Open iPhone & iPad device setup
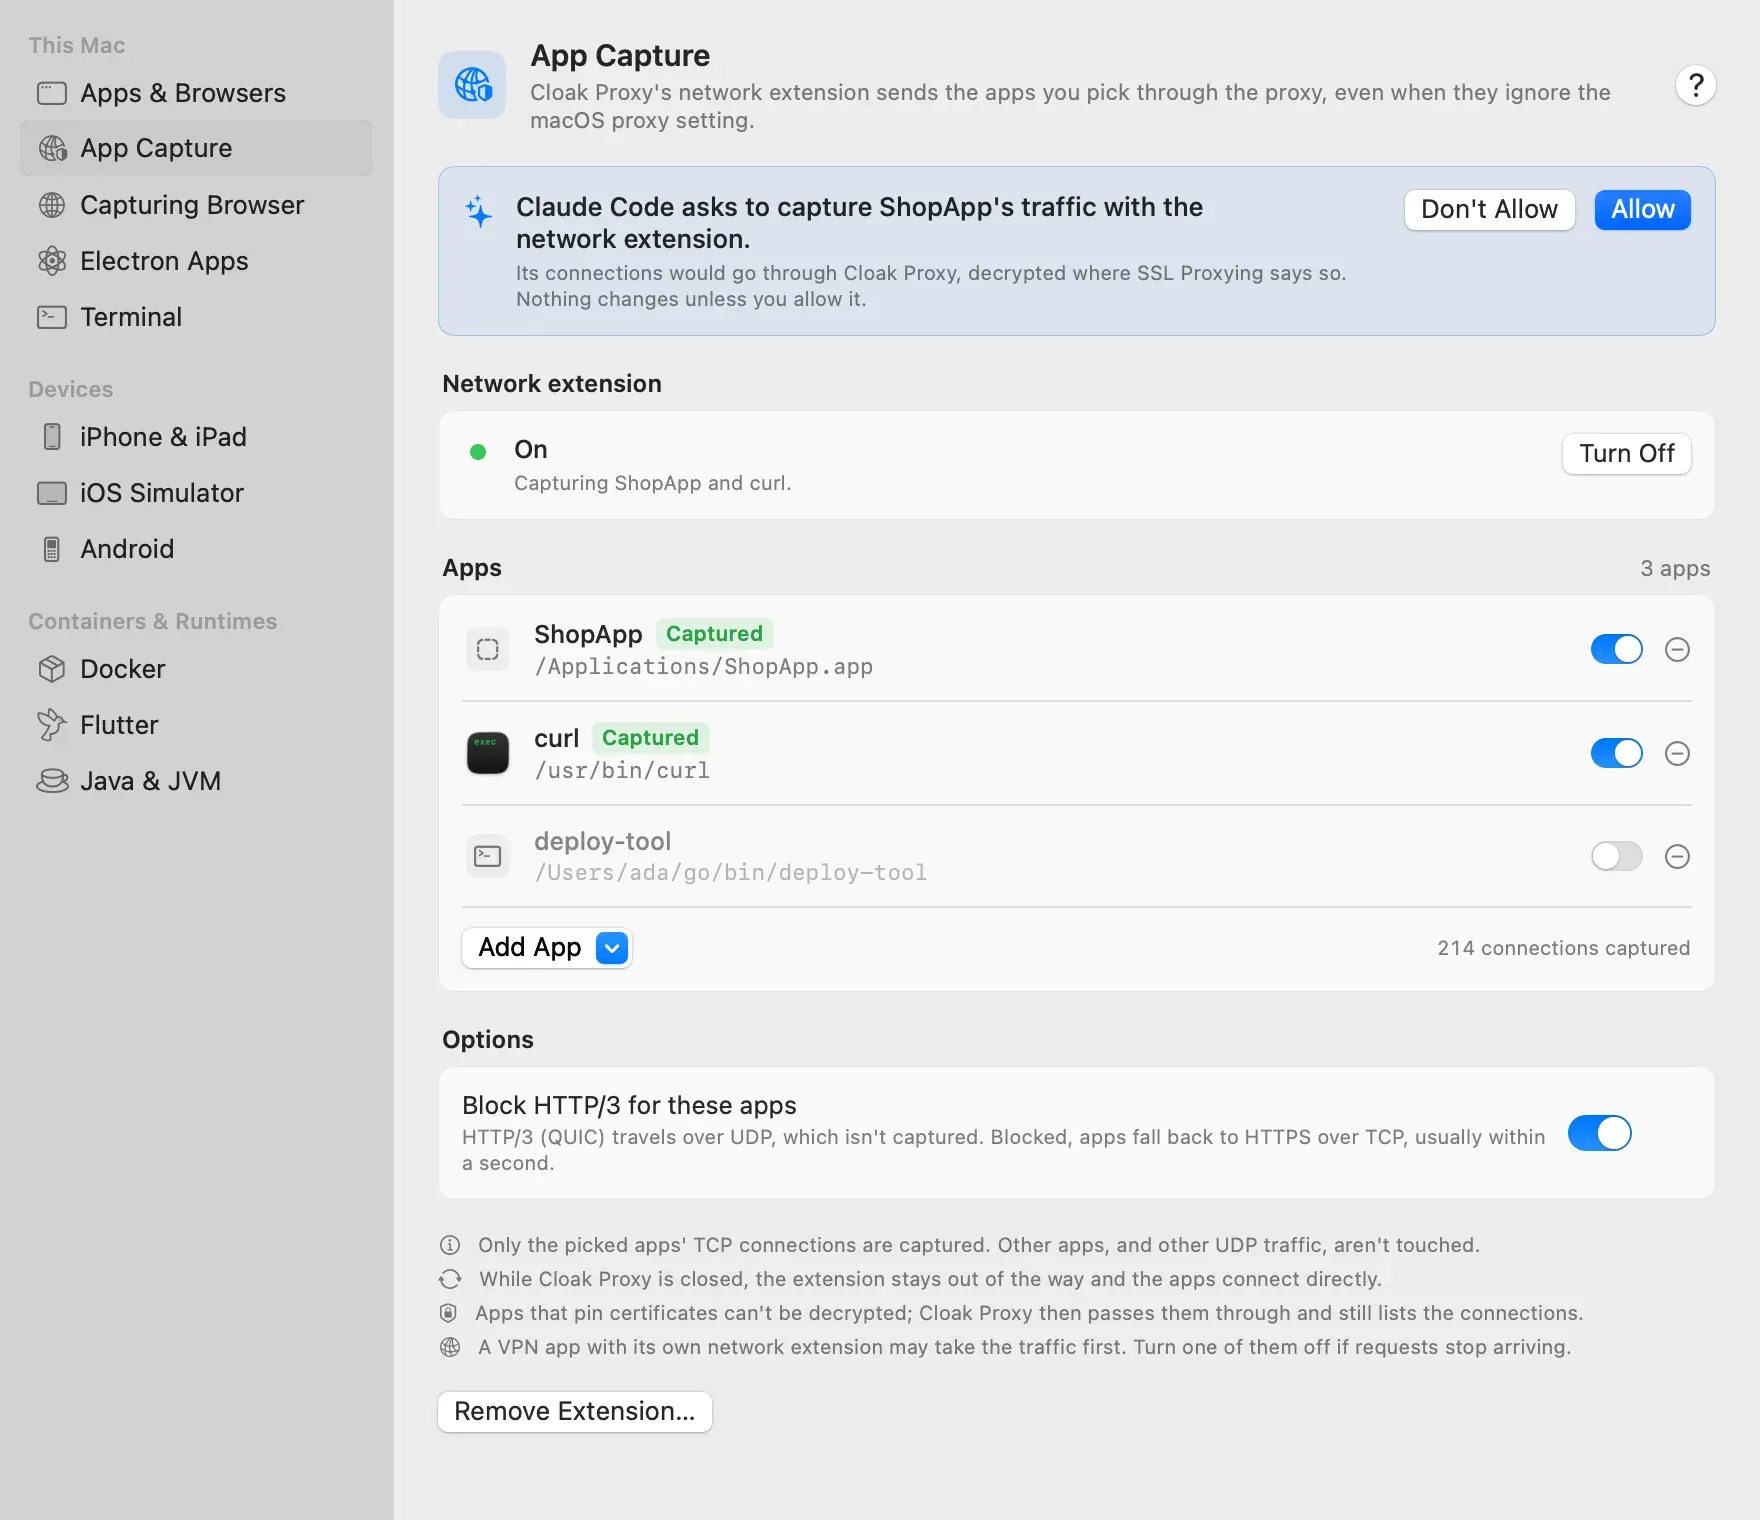This screenshot has height=1520, width=1760. point(196,437)
